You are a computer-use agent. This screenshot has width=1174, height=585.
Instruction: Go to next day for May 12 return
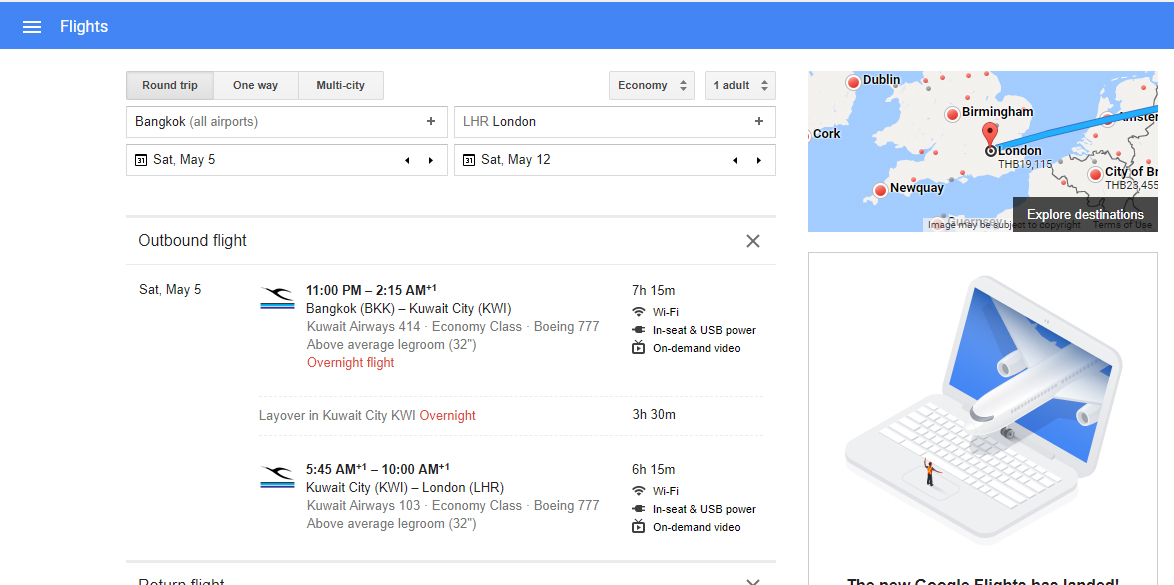click(x=759, y=160)
